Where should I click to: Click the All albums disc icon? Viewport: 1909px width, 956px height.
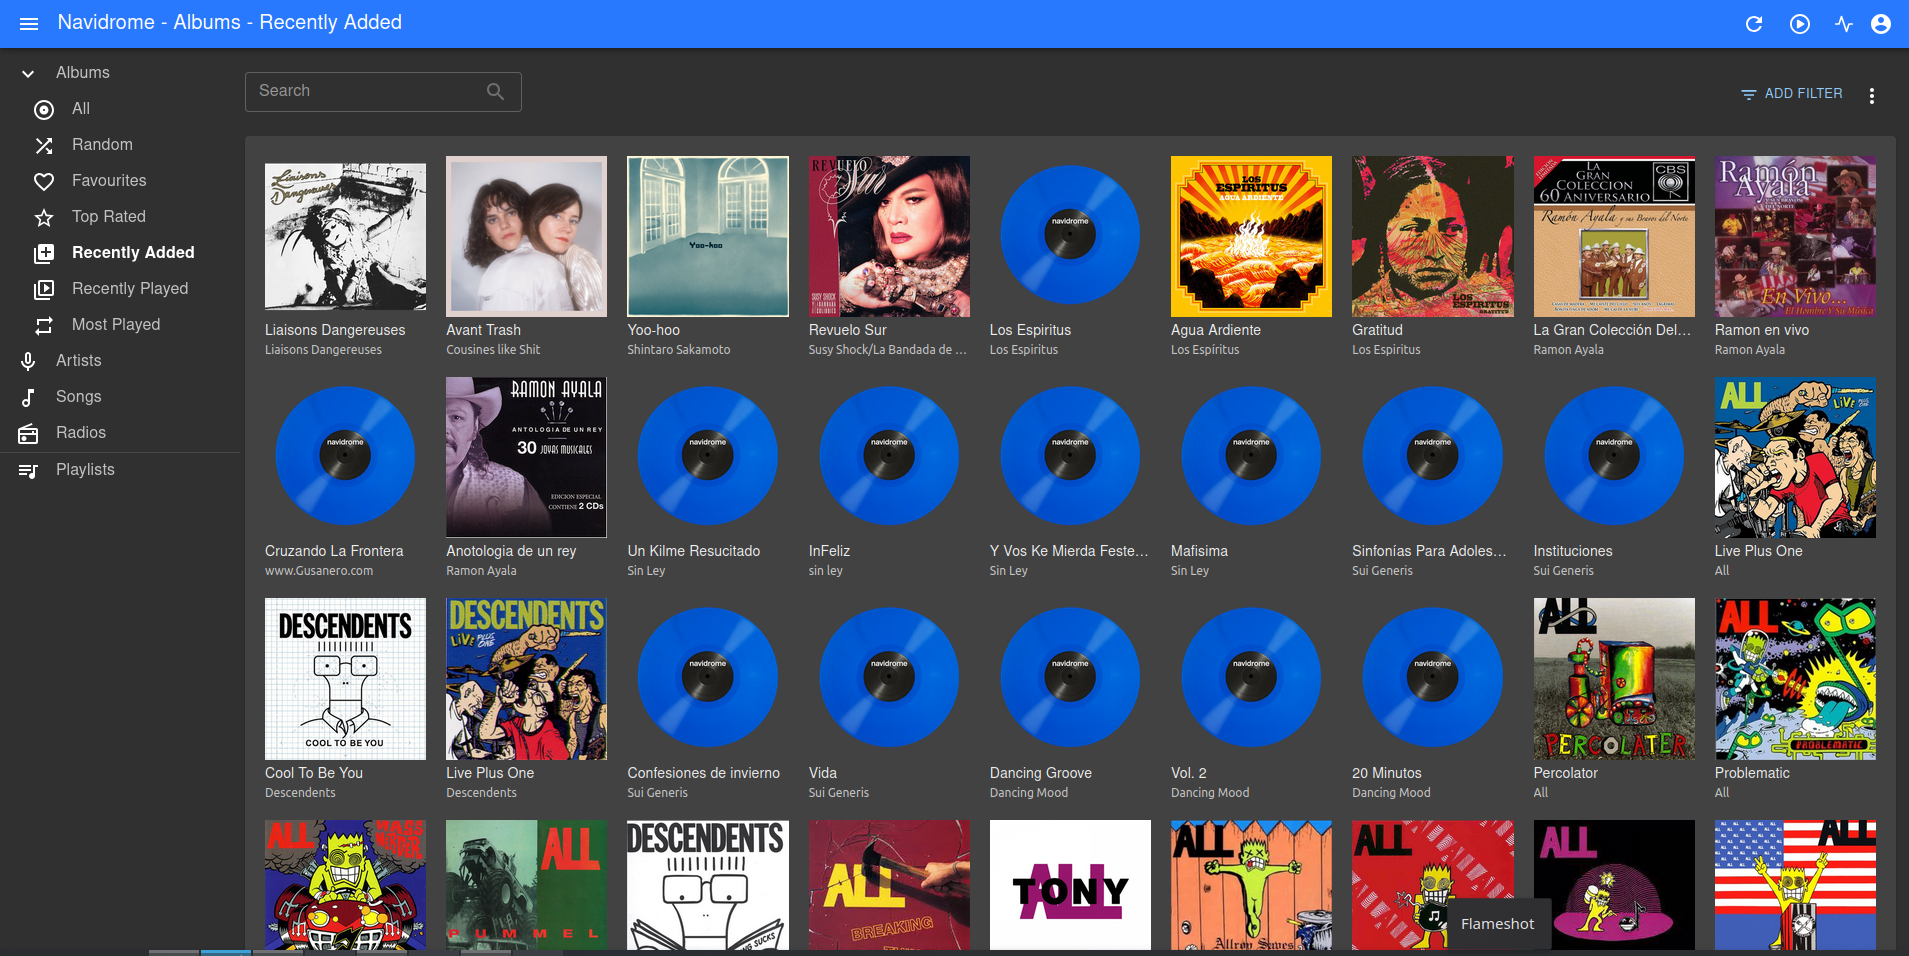coord(44,109)
